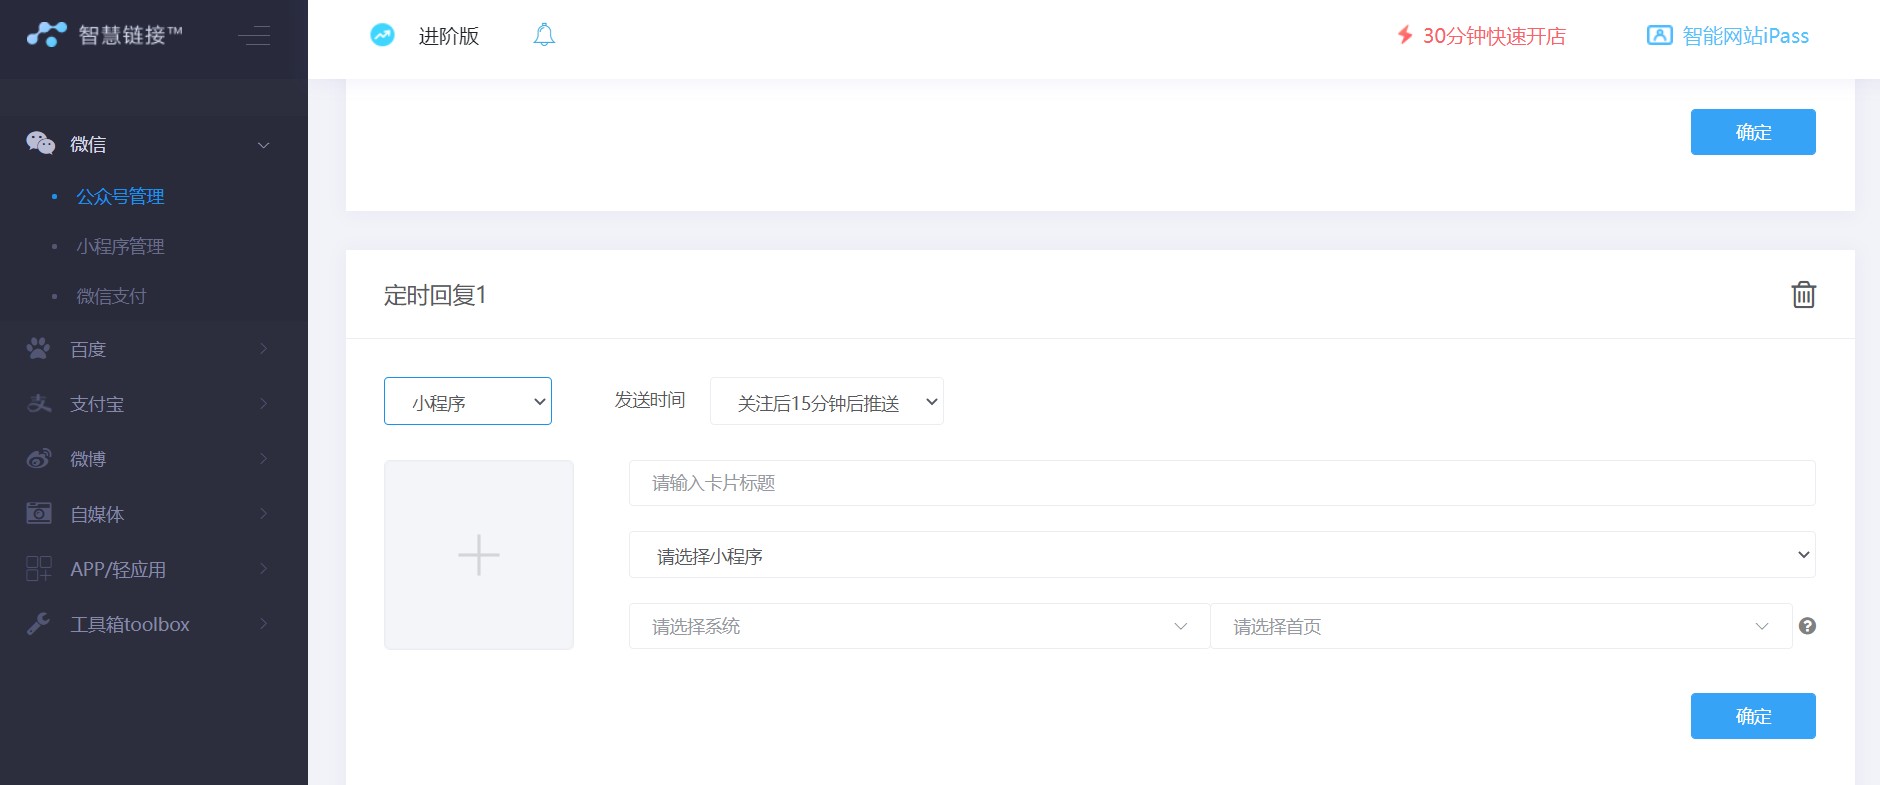This screenshot has width=1880, height=785.
Task: Click the 定时回复1 heading
Action: (435, 295)
